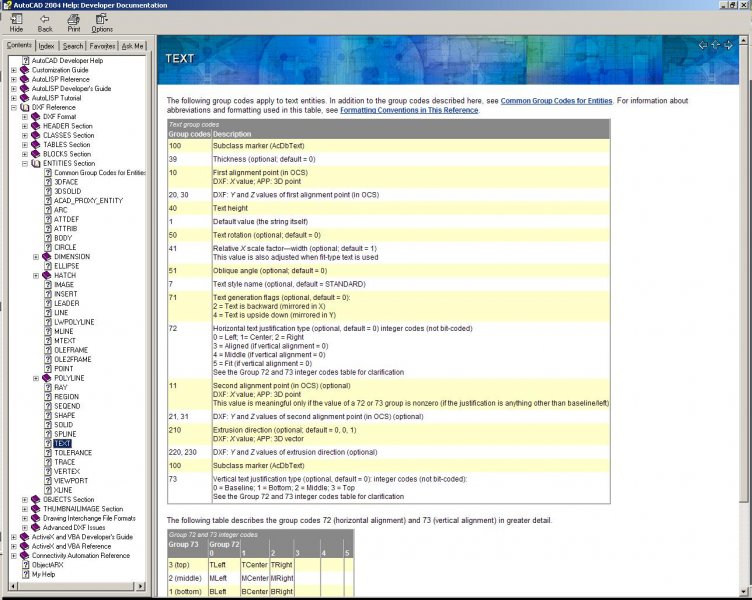The height and width of the screenshot is (600, 752).
Task: Click the Connectivity Automation Reference book icon
Action: point(24,555)
